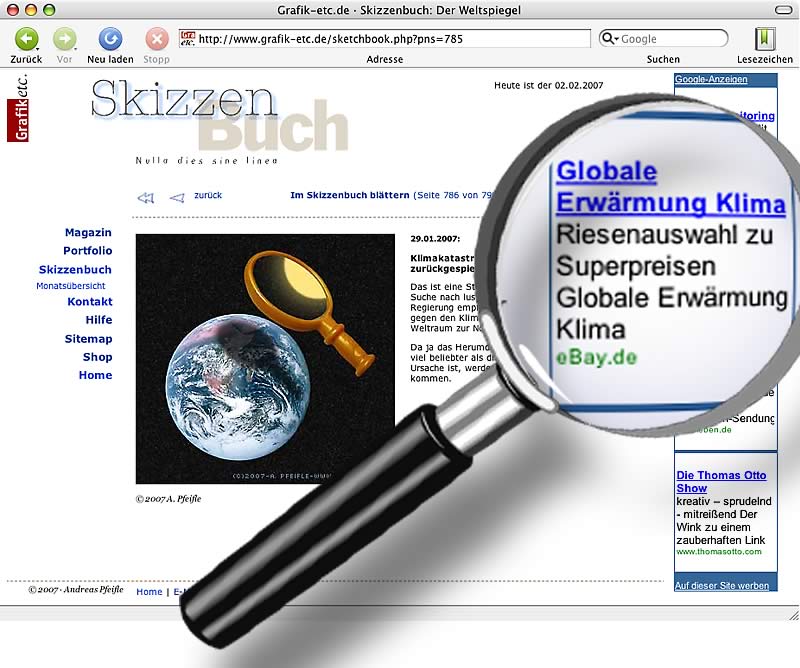Click the Nulla dies sine linea tagline

click(x=207, y=161)
